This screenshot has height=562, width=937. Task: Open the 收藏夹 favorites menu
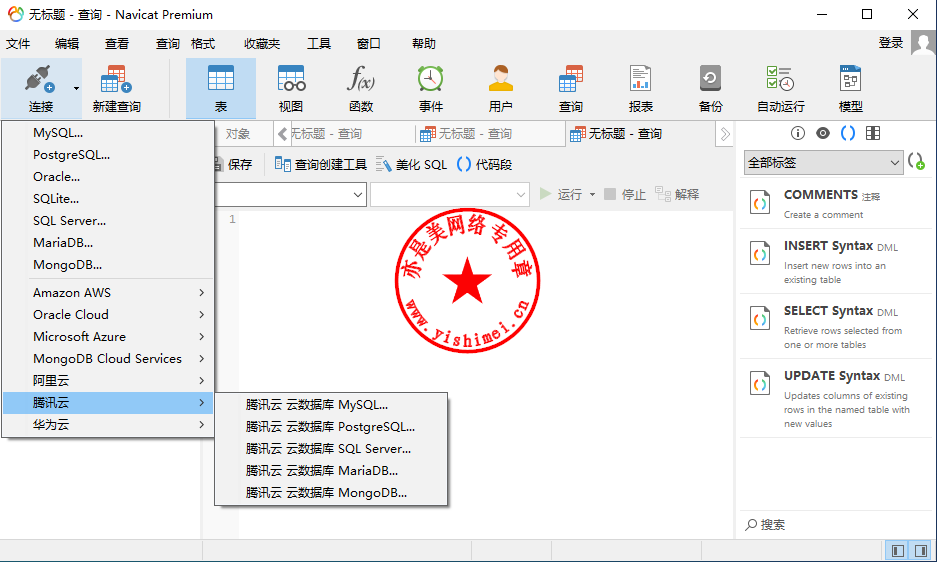pyautogui.click(x=262, y=44)
